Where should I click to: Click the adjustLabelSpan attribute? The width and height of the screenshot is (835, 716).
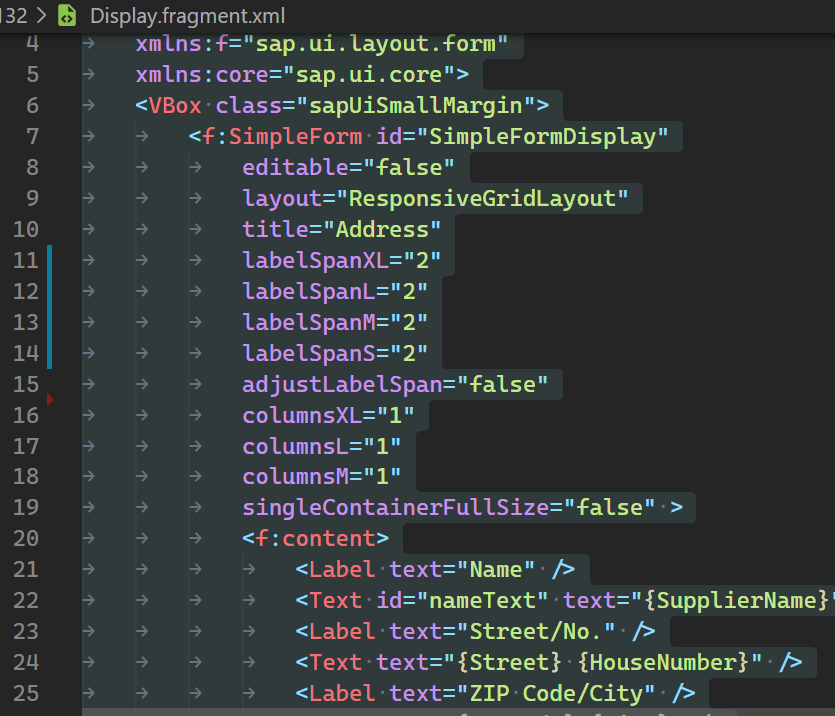click(x=342, y=384)
